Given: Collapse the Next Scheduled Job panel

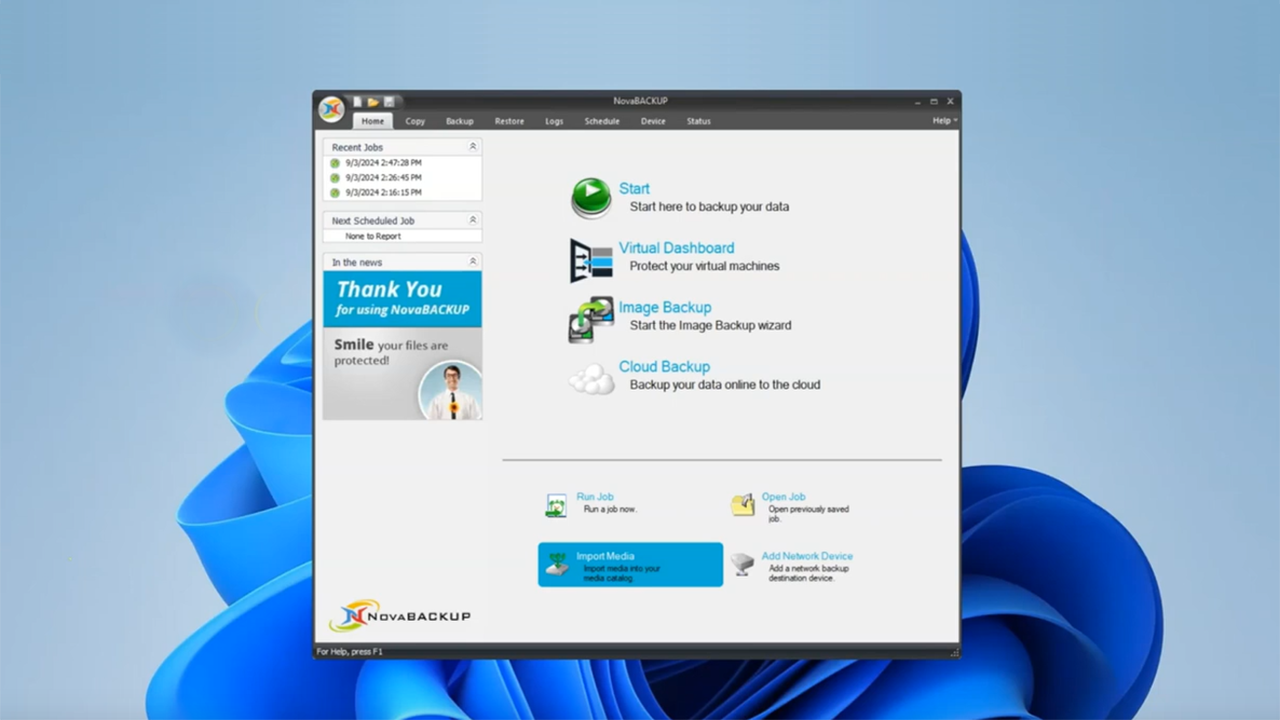Looking at the screenshot, I should [473, 220].
